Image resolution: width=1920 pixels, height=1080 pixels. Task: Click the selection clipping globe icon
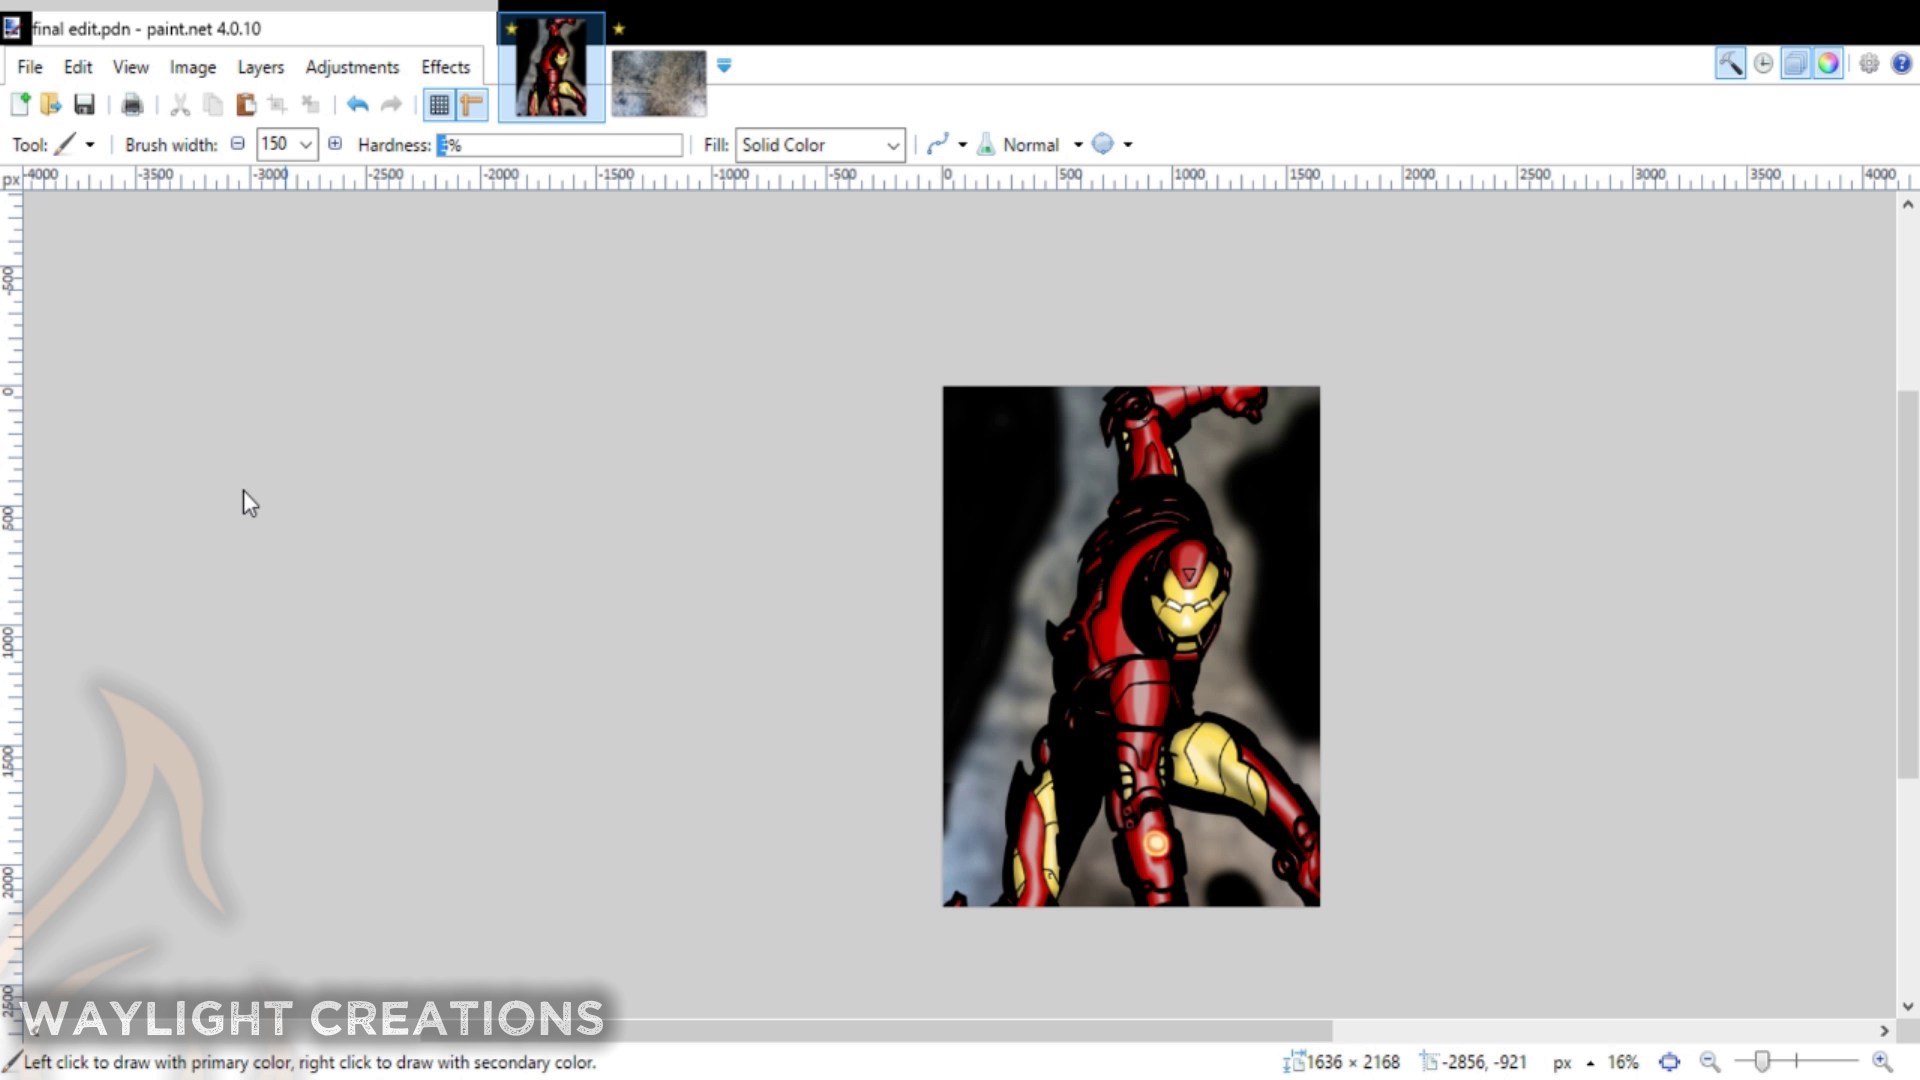[x=1103, y=144]
